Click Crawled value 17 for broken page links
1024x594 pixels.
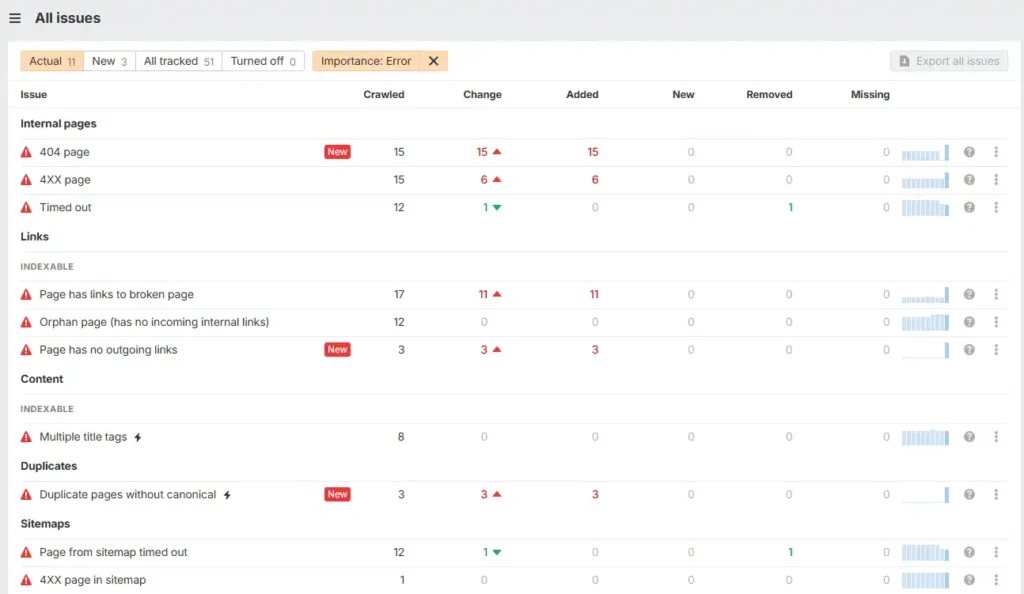tap(399, 294)
